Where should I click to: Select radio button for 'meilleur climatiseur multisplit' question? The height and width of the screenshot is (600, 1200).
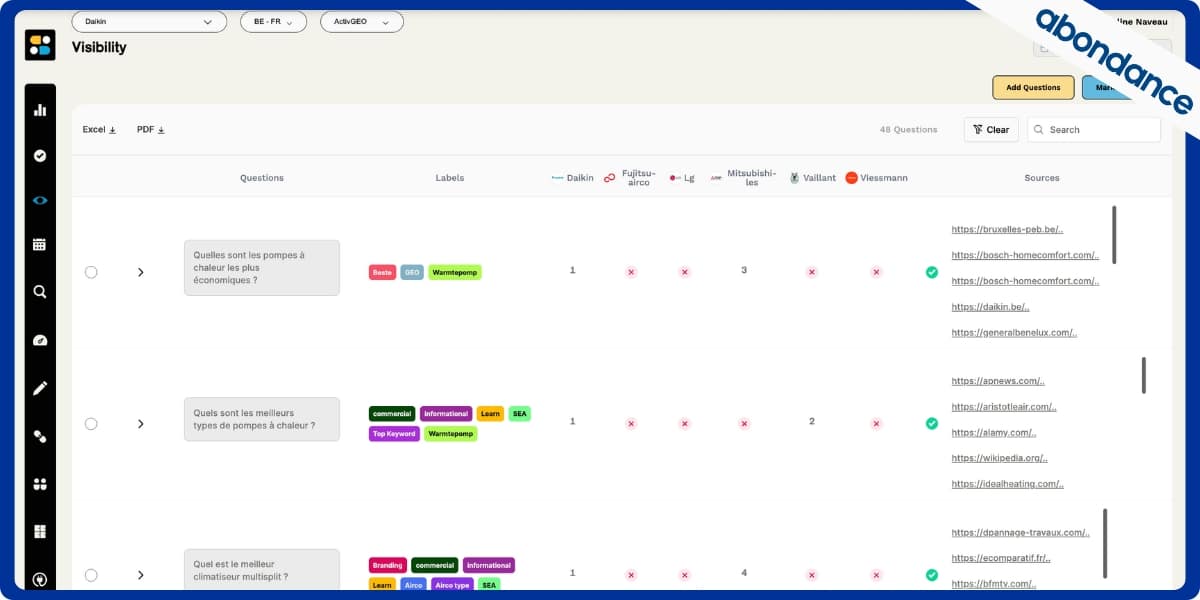point(91,575)
